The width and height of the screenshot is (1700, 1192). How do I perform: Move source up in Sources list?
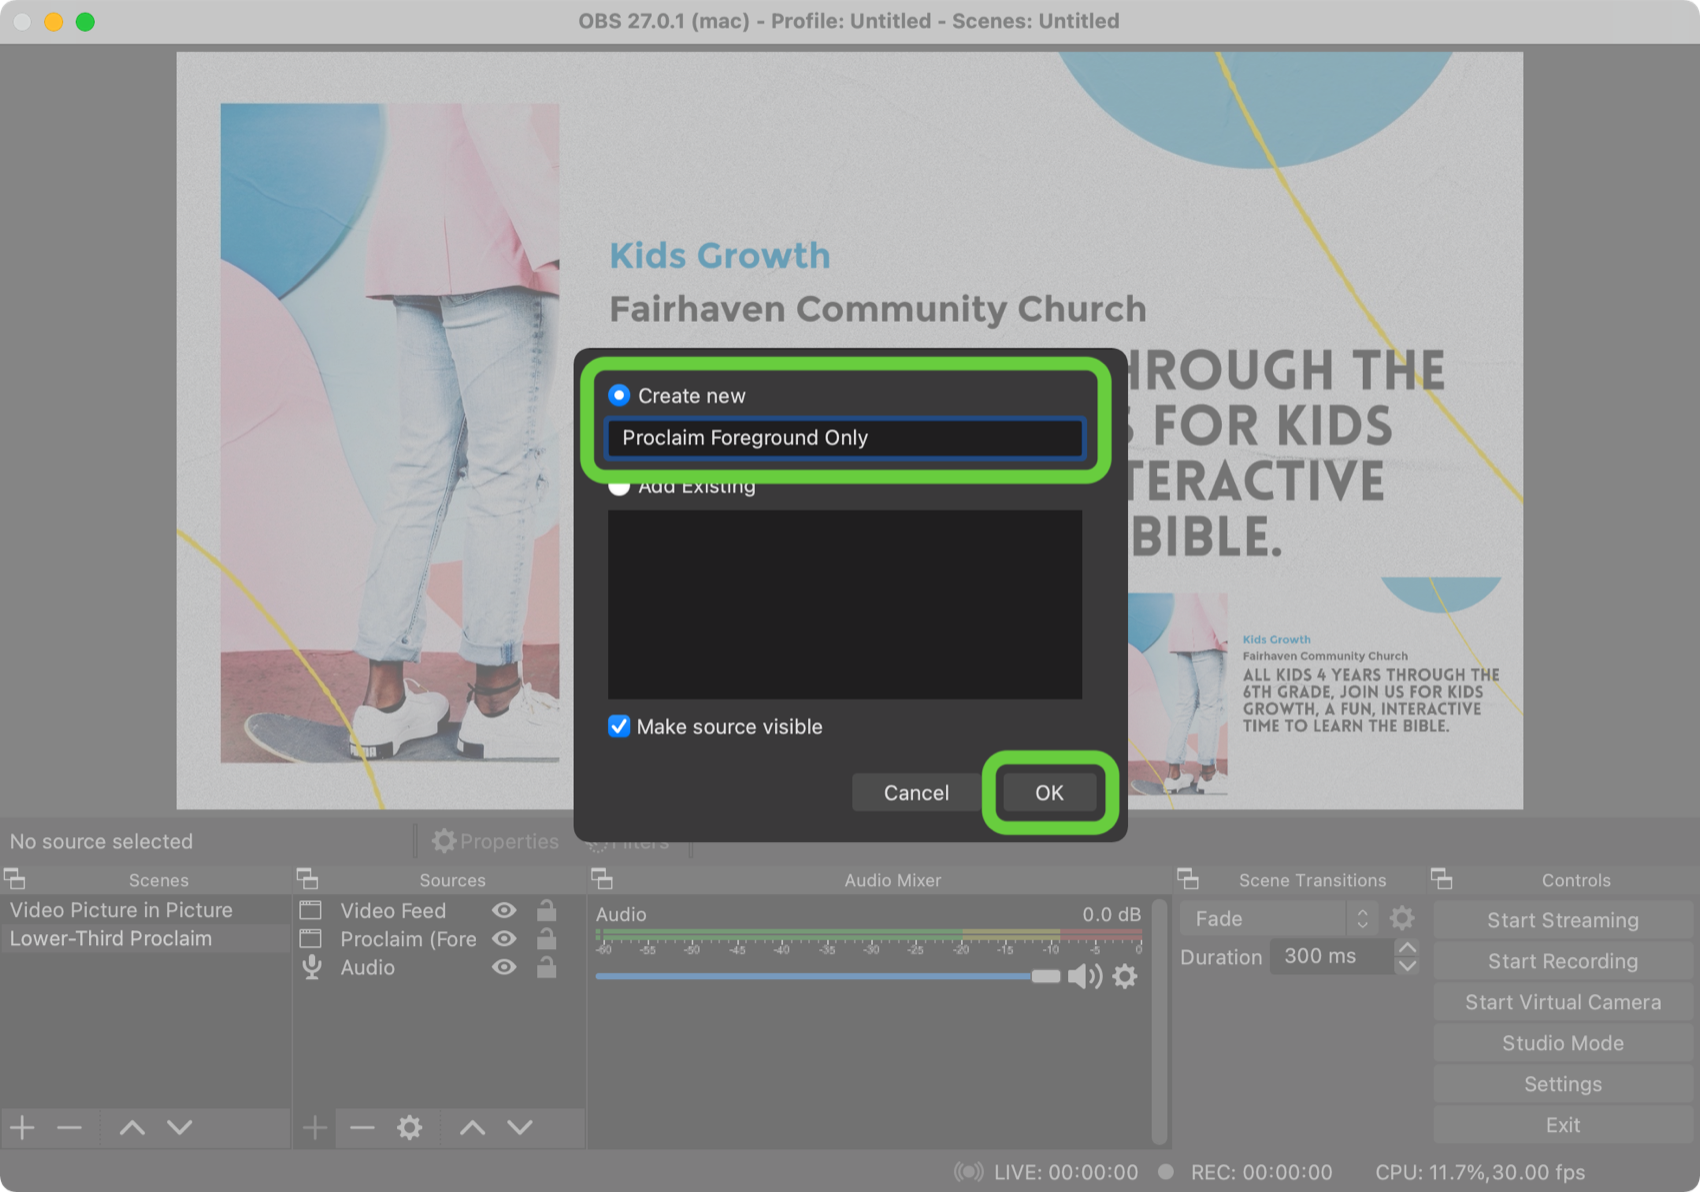[472, 1128]
